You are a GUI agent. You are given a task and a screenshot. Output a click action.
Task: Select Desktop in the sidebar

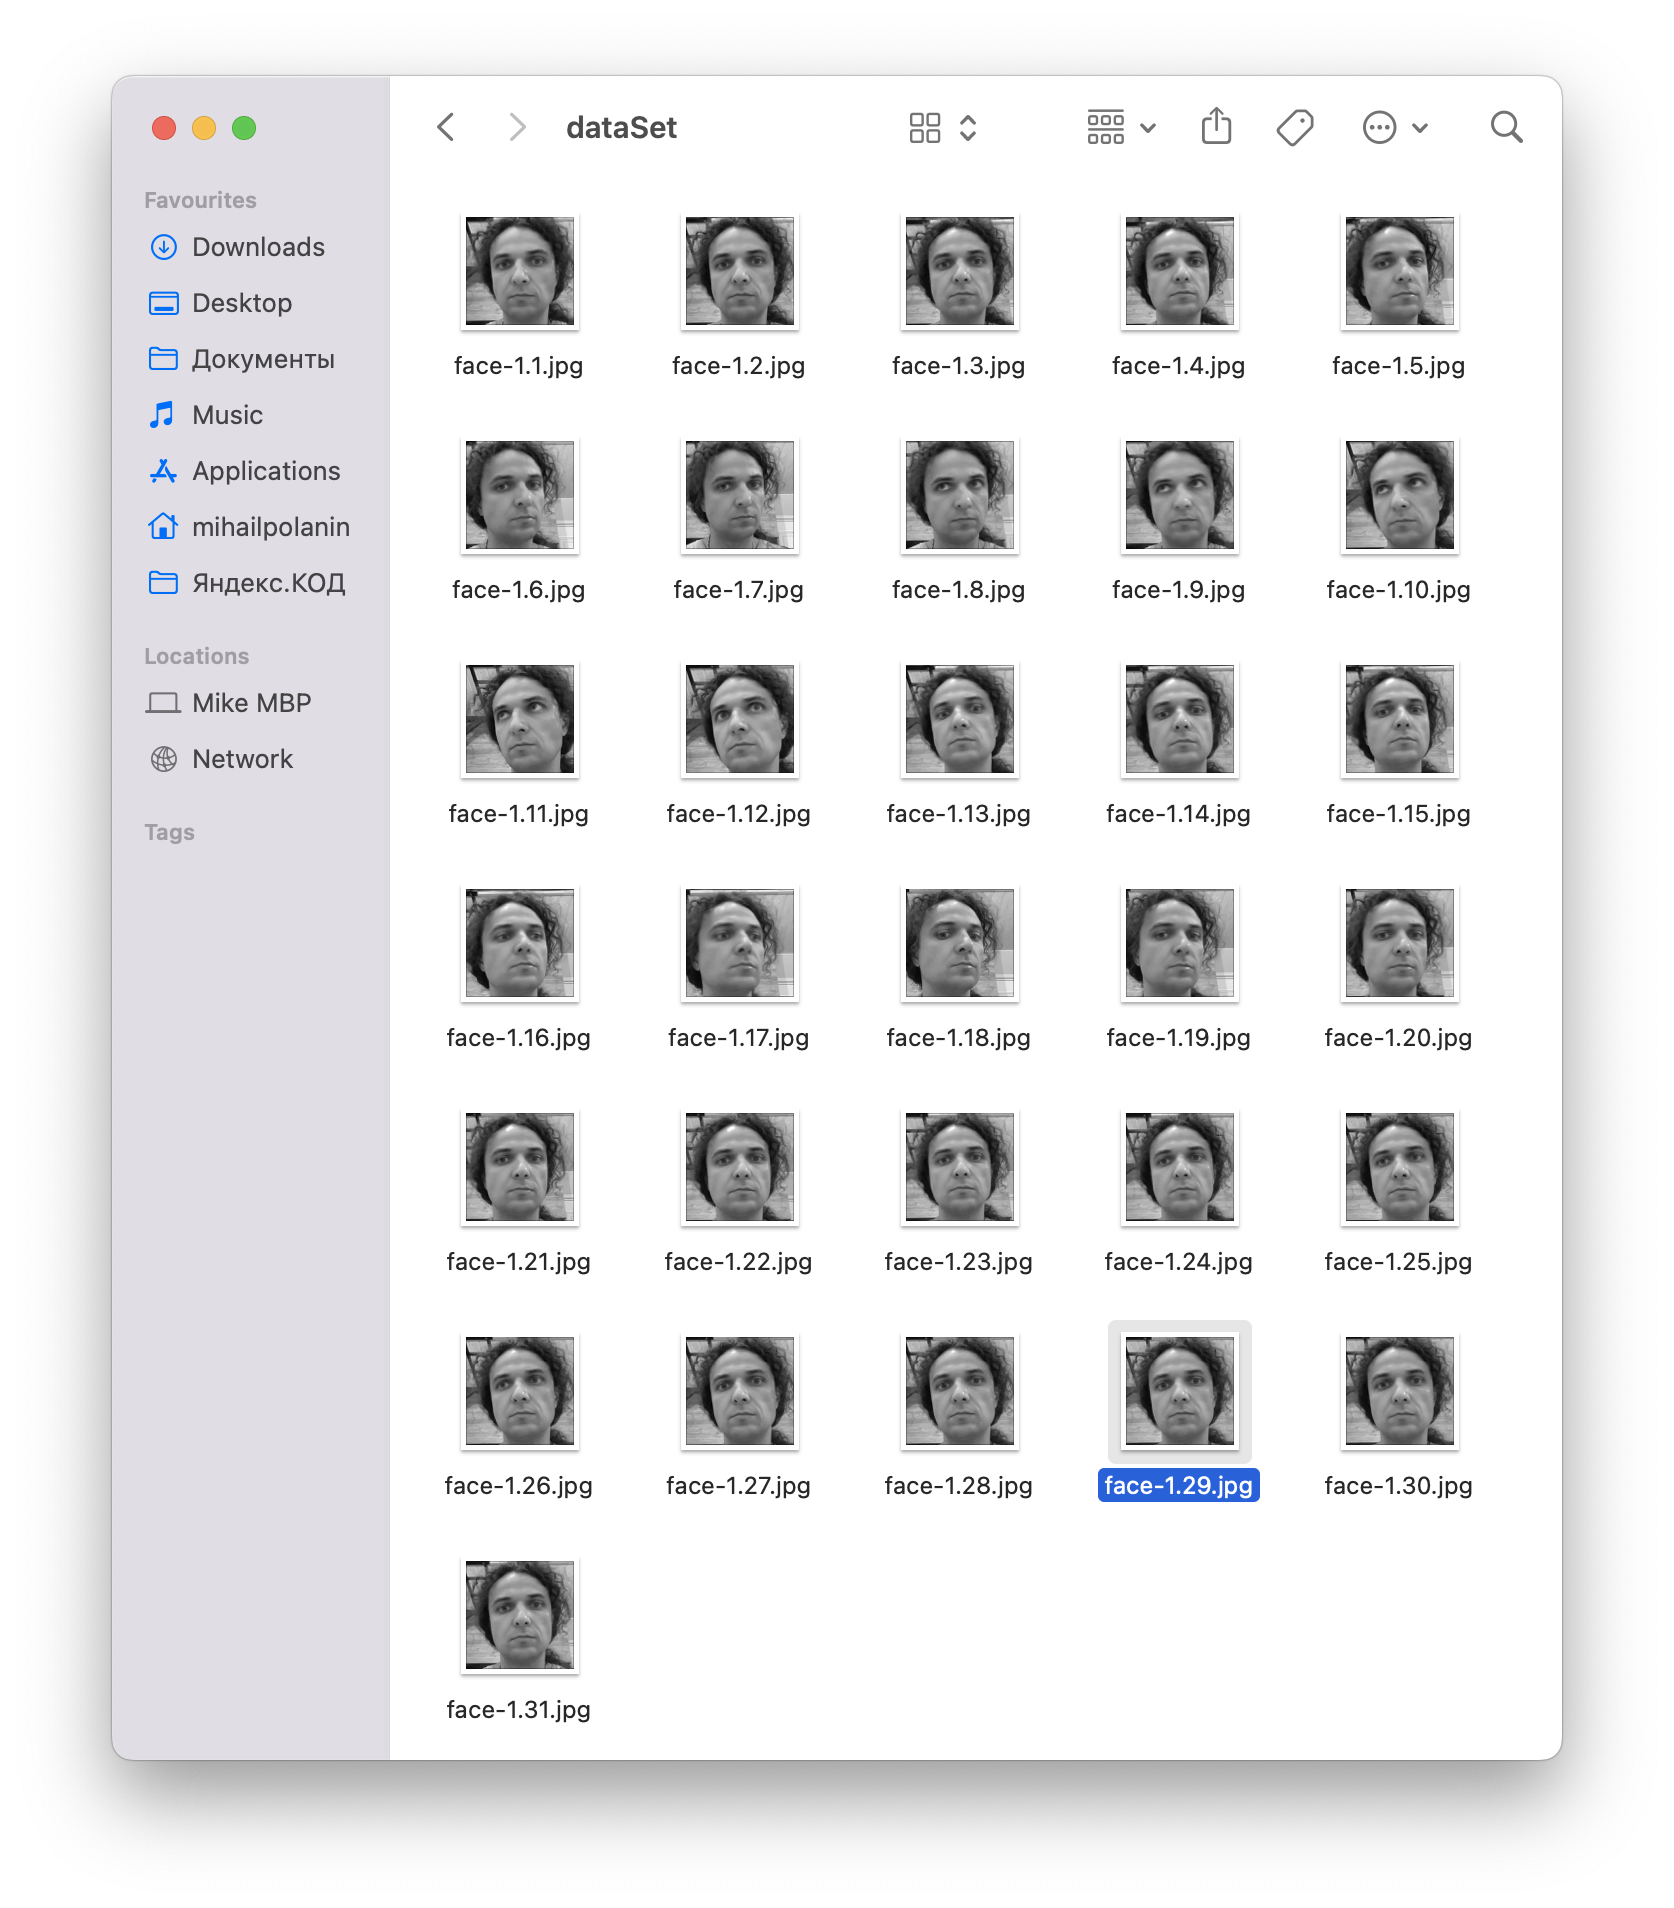[x=242, y=303]
